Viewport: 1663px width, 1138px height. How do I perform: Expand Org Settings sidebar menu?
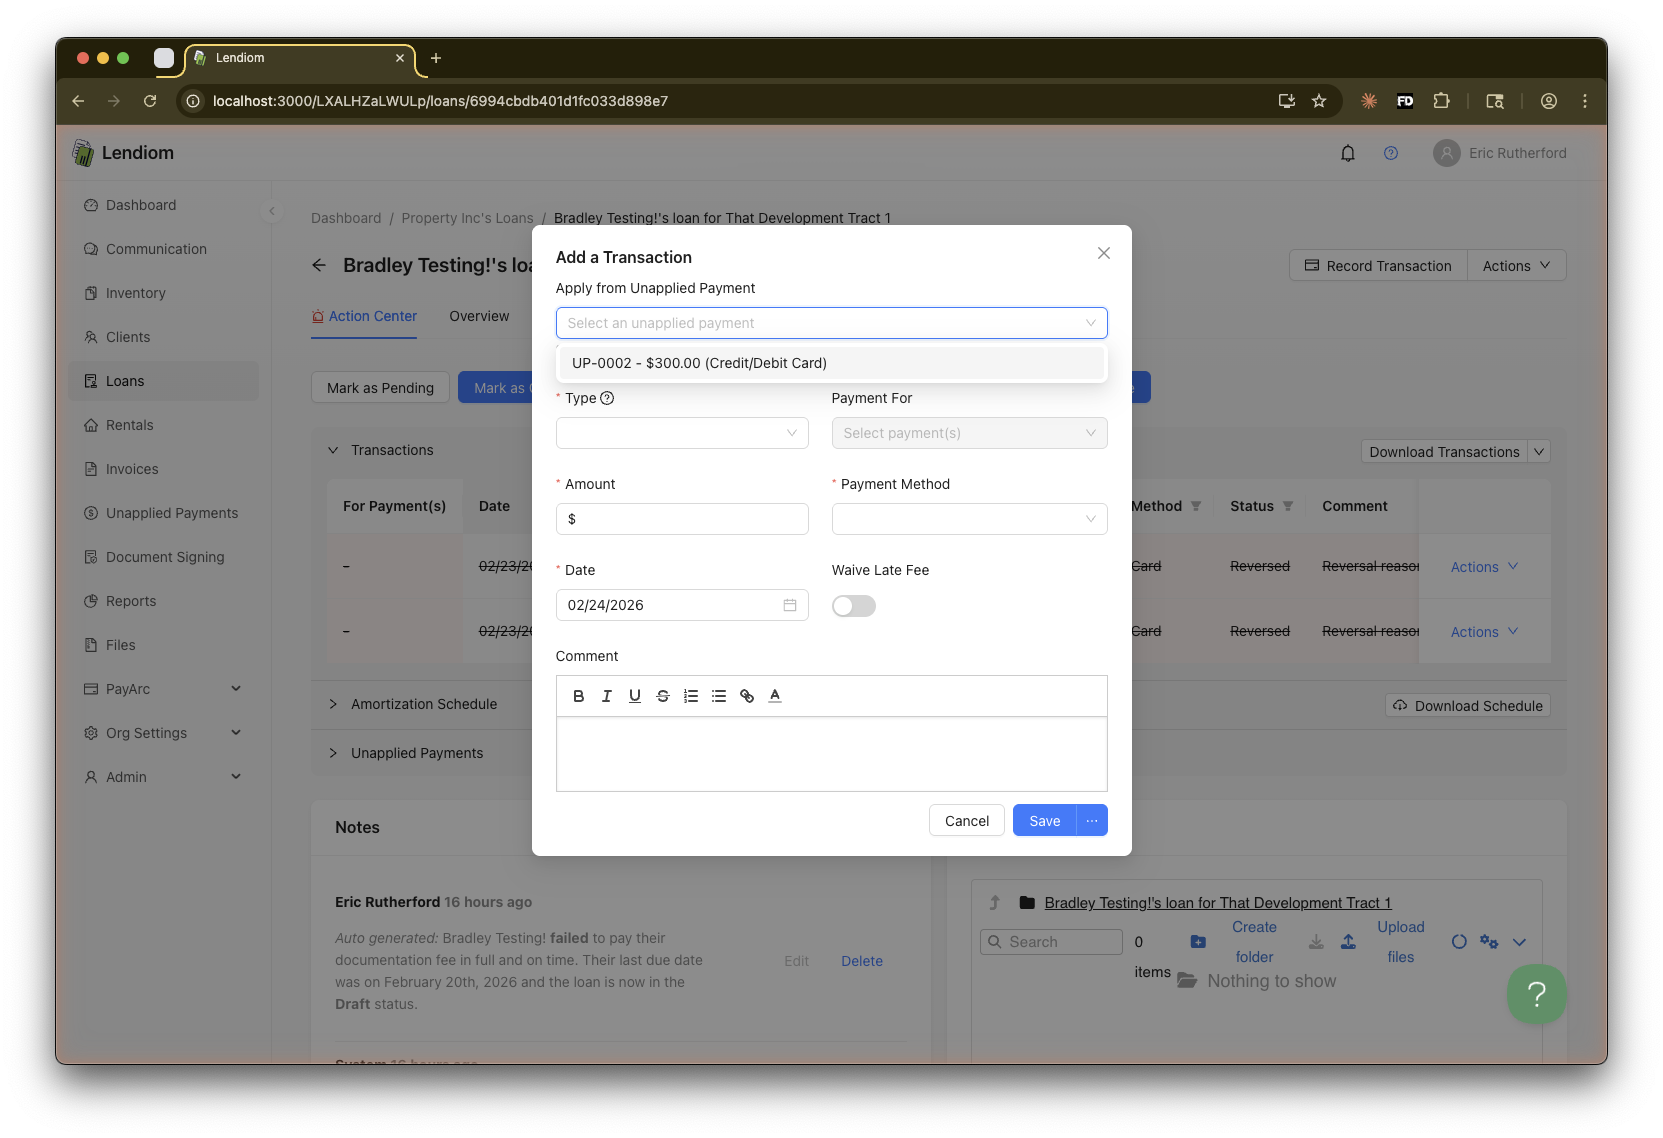click(164, 733)
